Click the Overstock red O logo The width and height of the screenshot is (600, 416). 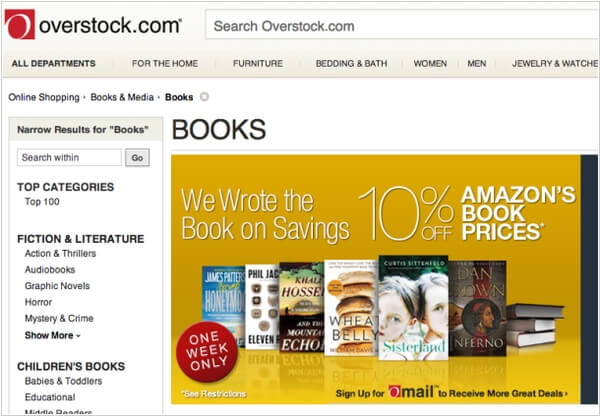[x=20, y=24]
